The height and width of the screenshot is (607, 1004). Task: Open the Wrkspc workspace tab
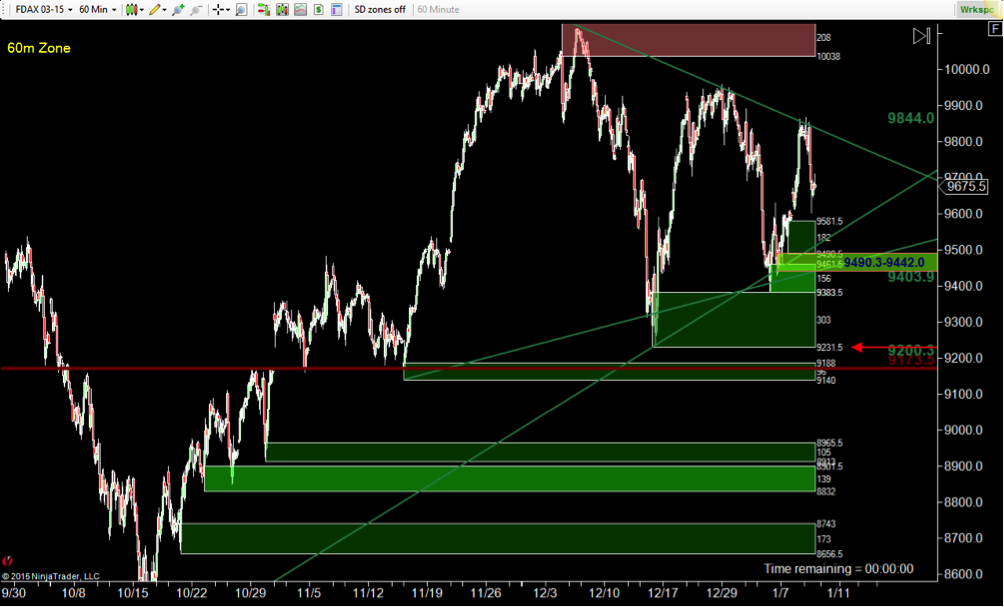point(976,10)
